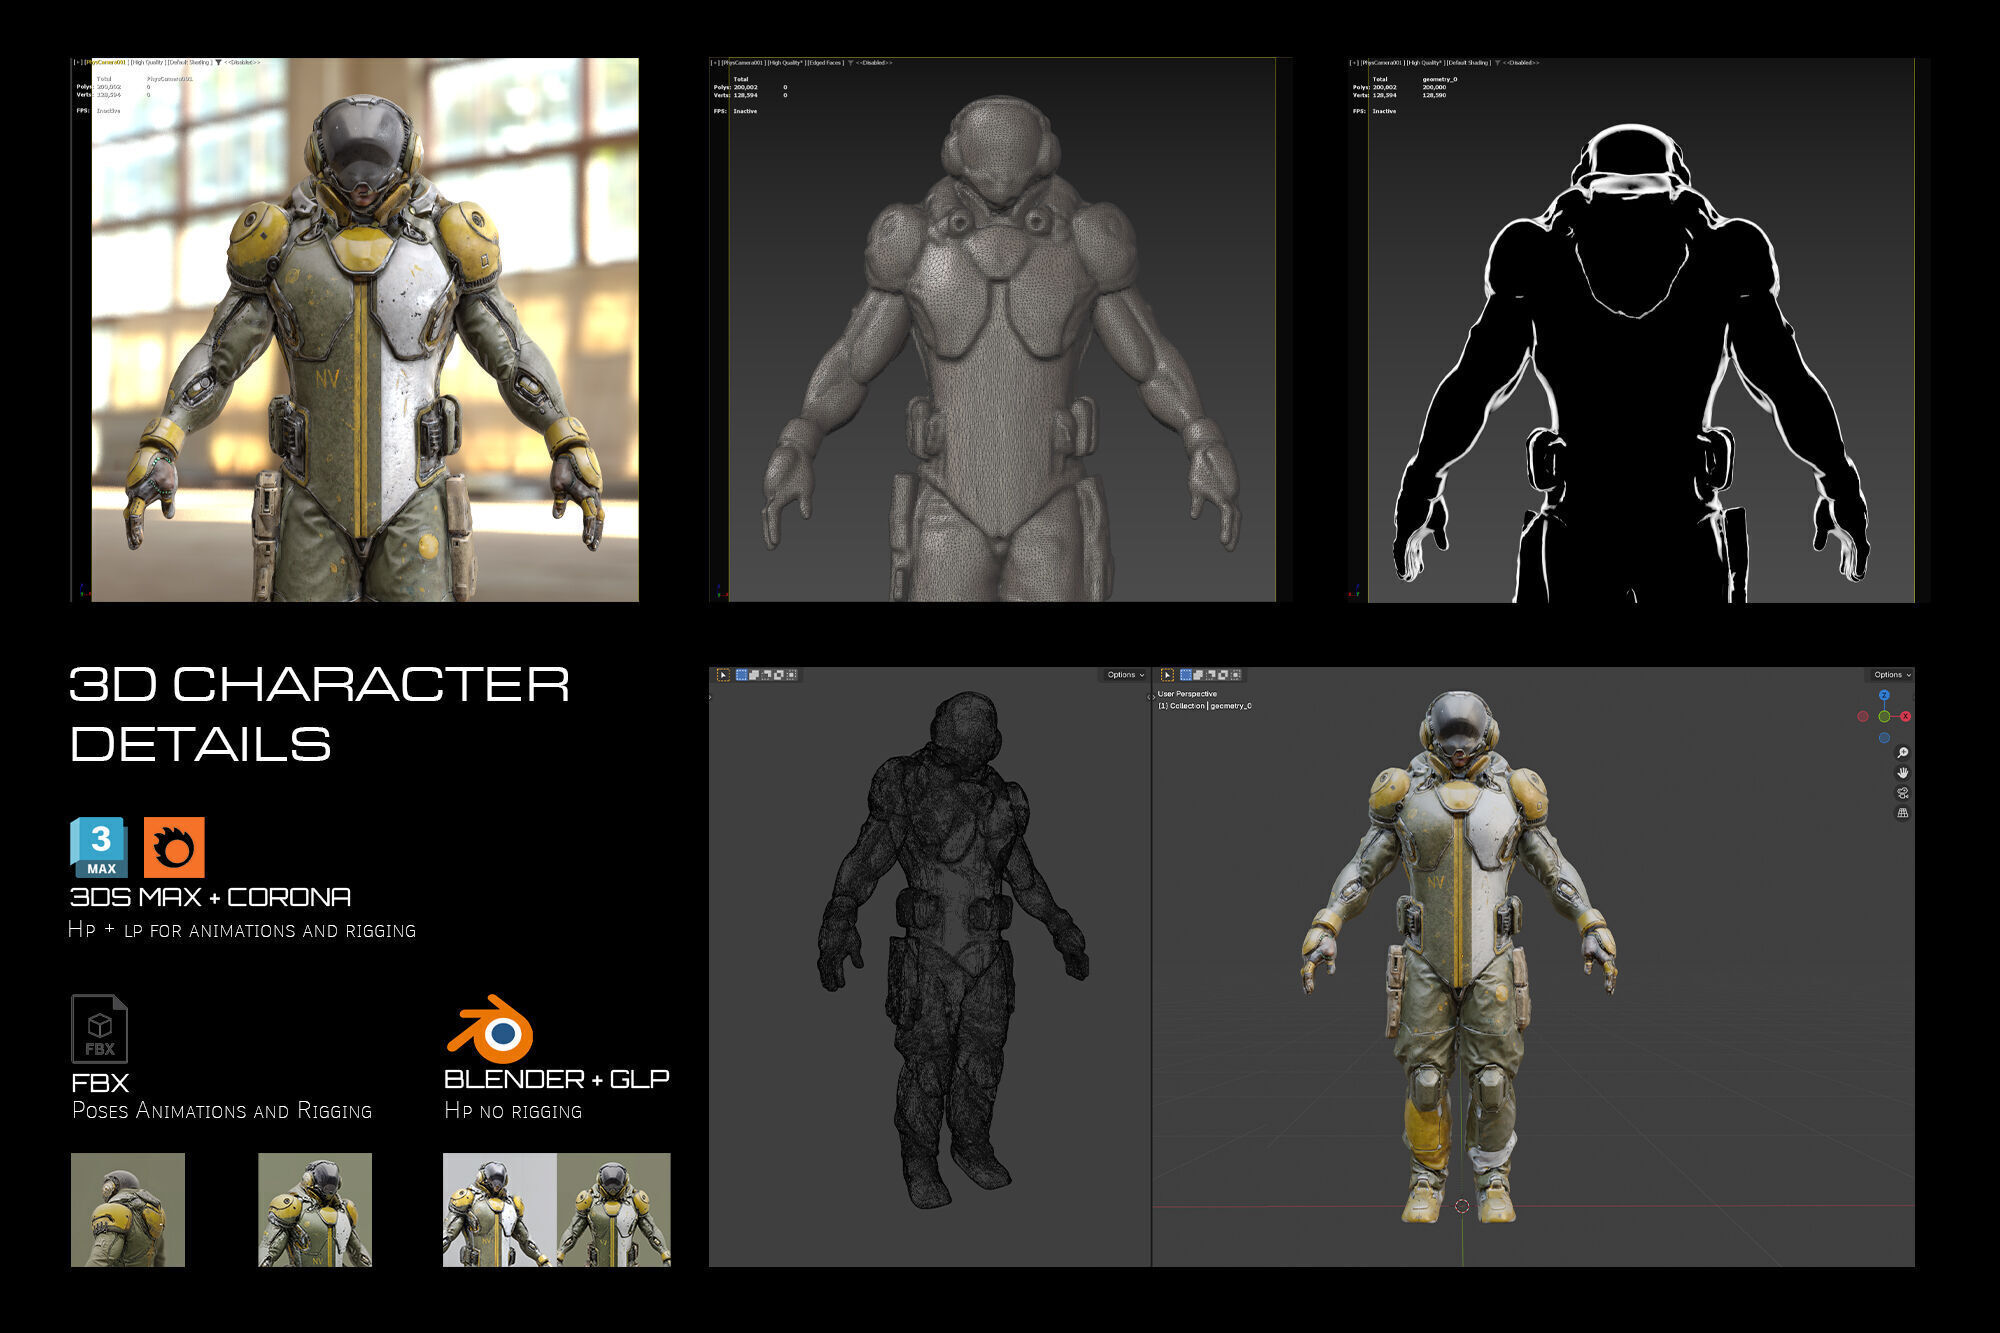Choose 'set new selection' mode in left Blender viewport
Image resolution: width=2000 pixels, height=1333 pixels.
pyautogui.click(x=741, y=675)
